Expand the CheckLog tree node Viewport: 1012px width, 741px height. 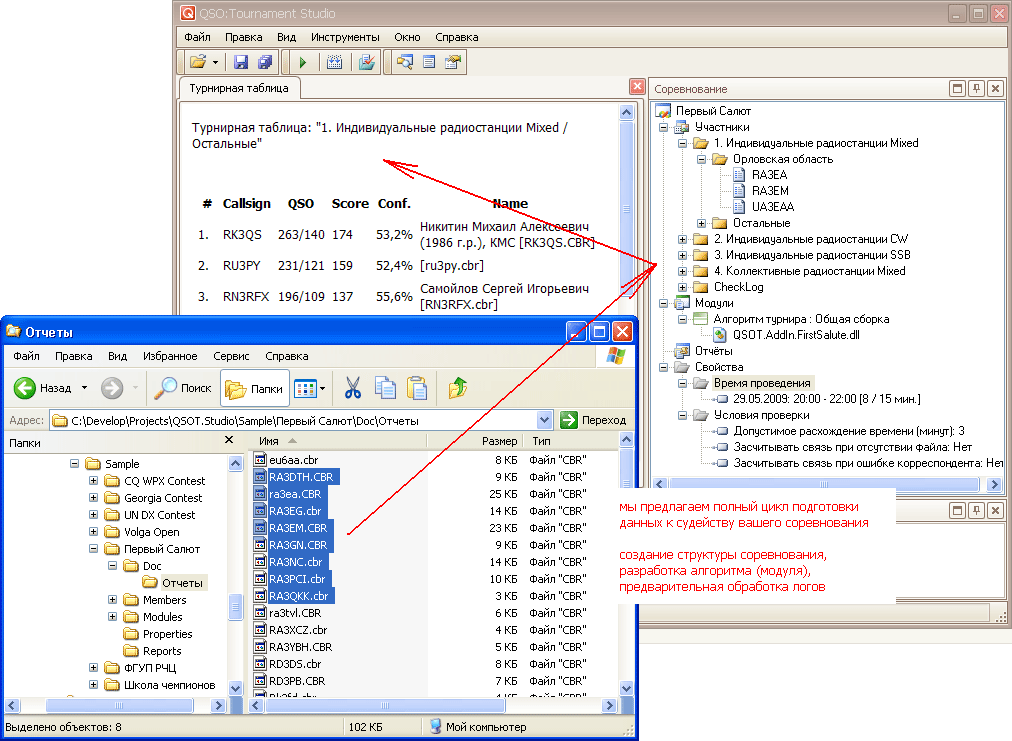[x=683, y=287]
